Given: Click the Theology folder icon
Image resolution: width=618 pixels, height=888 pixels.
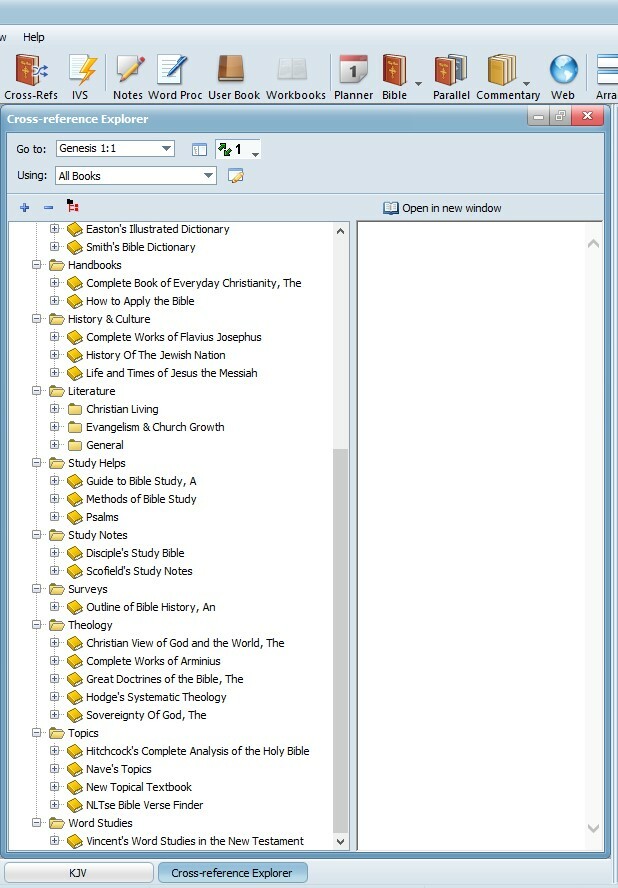Looking at the screenshot, I should click(x=57, y=625).
